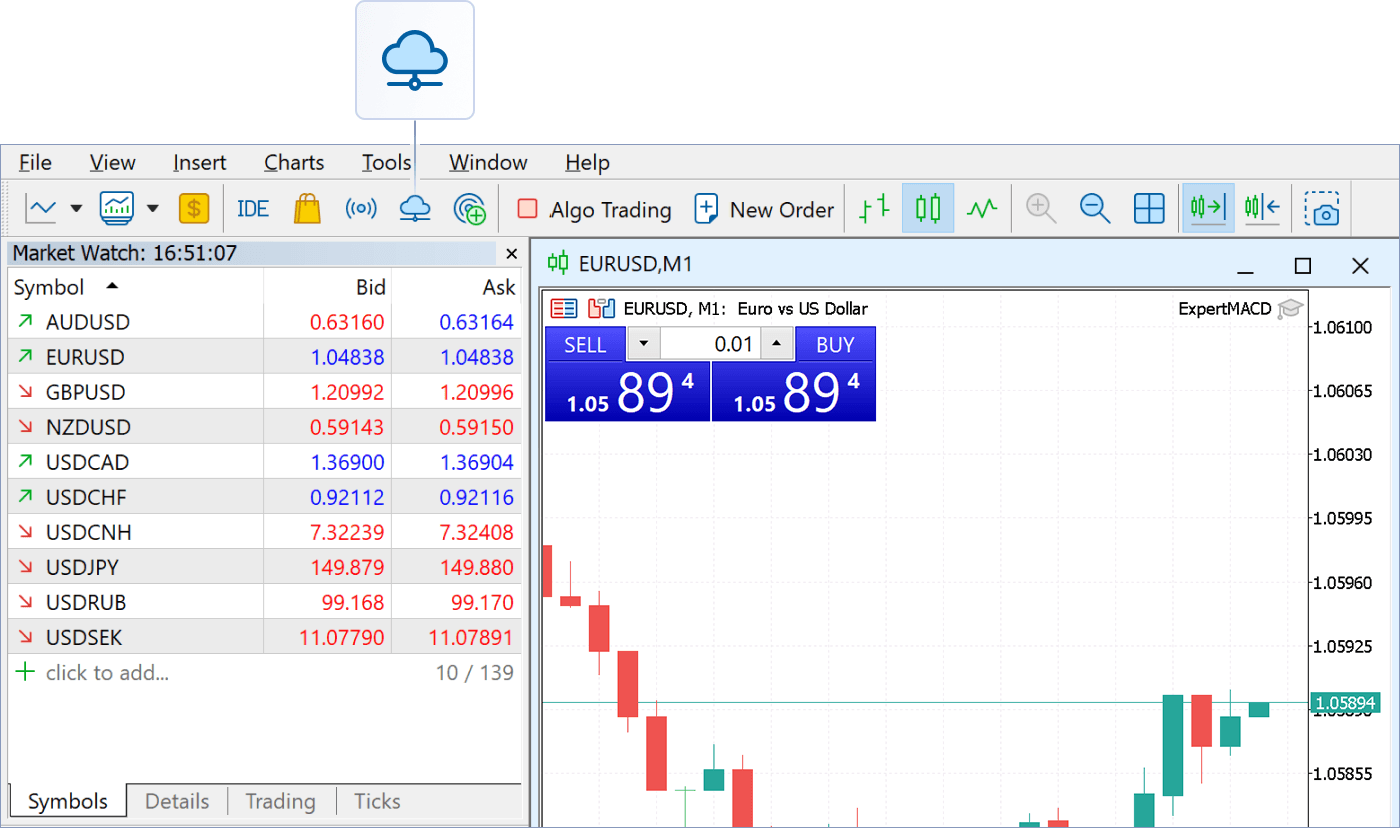Open the lot size volume dropdown
This screenshot has width=1400, height=828.
[643, 343]
